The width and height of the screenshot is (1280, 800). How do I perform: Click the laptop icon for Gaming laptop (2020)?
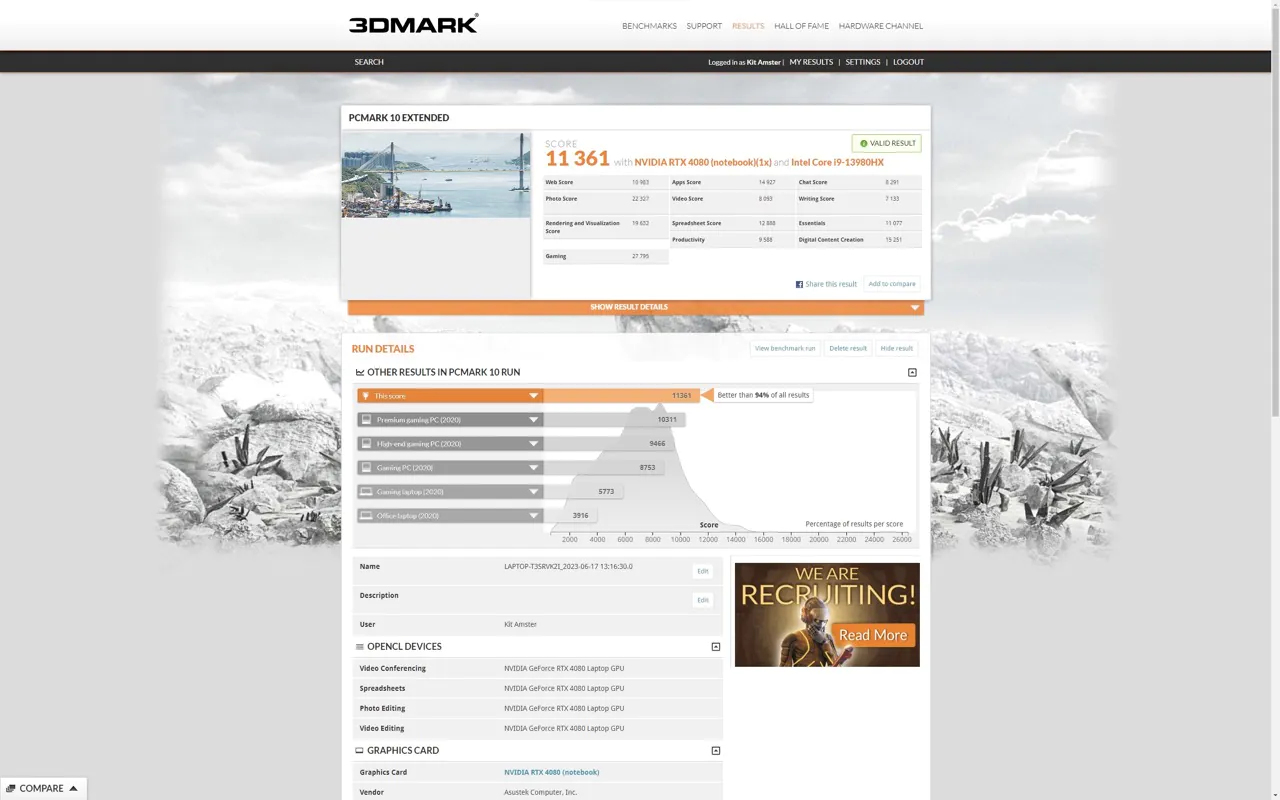pyautogui.click(x=366, y=492)
